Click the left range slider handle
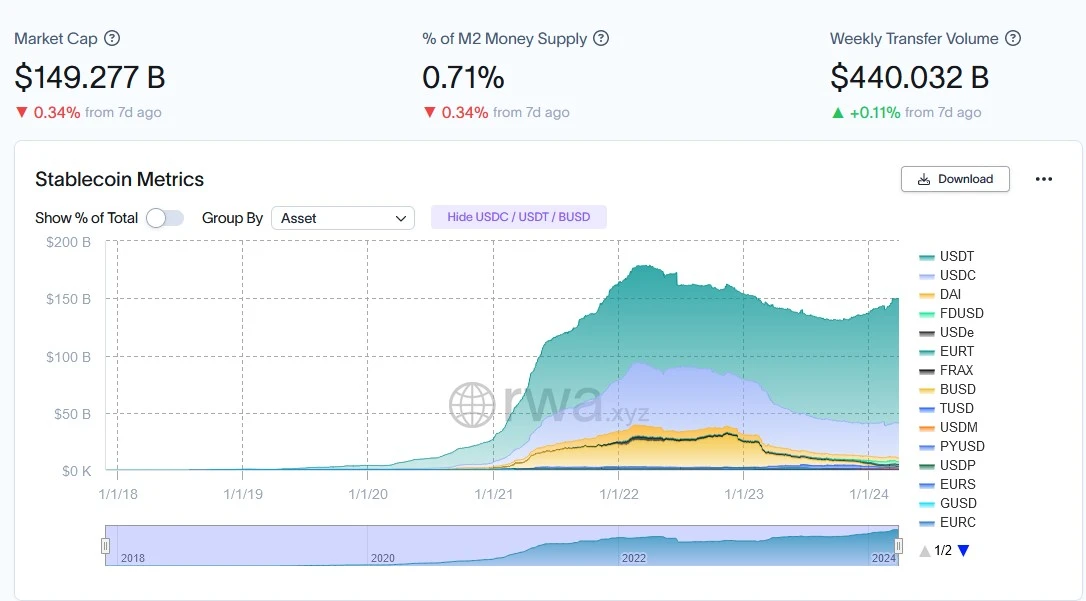The image size is (1086, 601). 105,545
